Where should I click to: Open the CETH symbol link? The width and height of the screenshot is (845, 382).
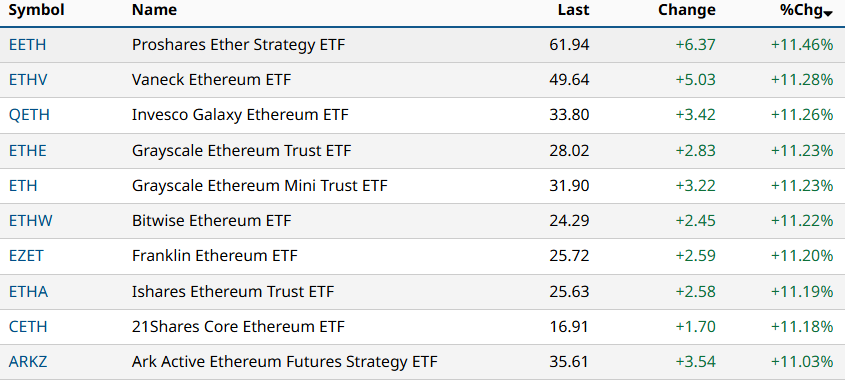(28, 327)
